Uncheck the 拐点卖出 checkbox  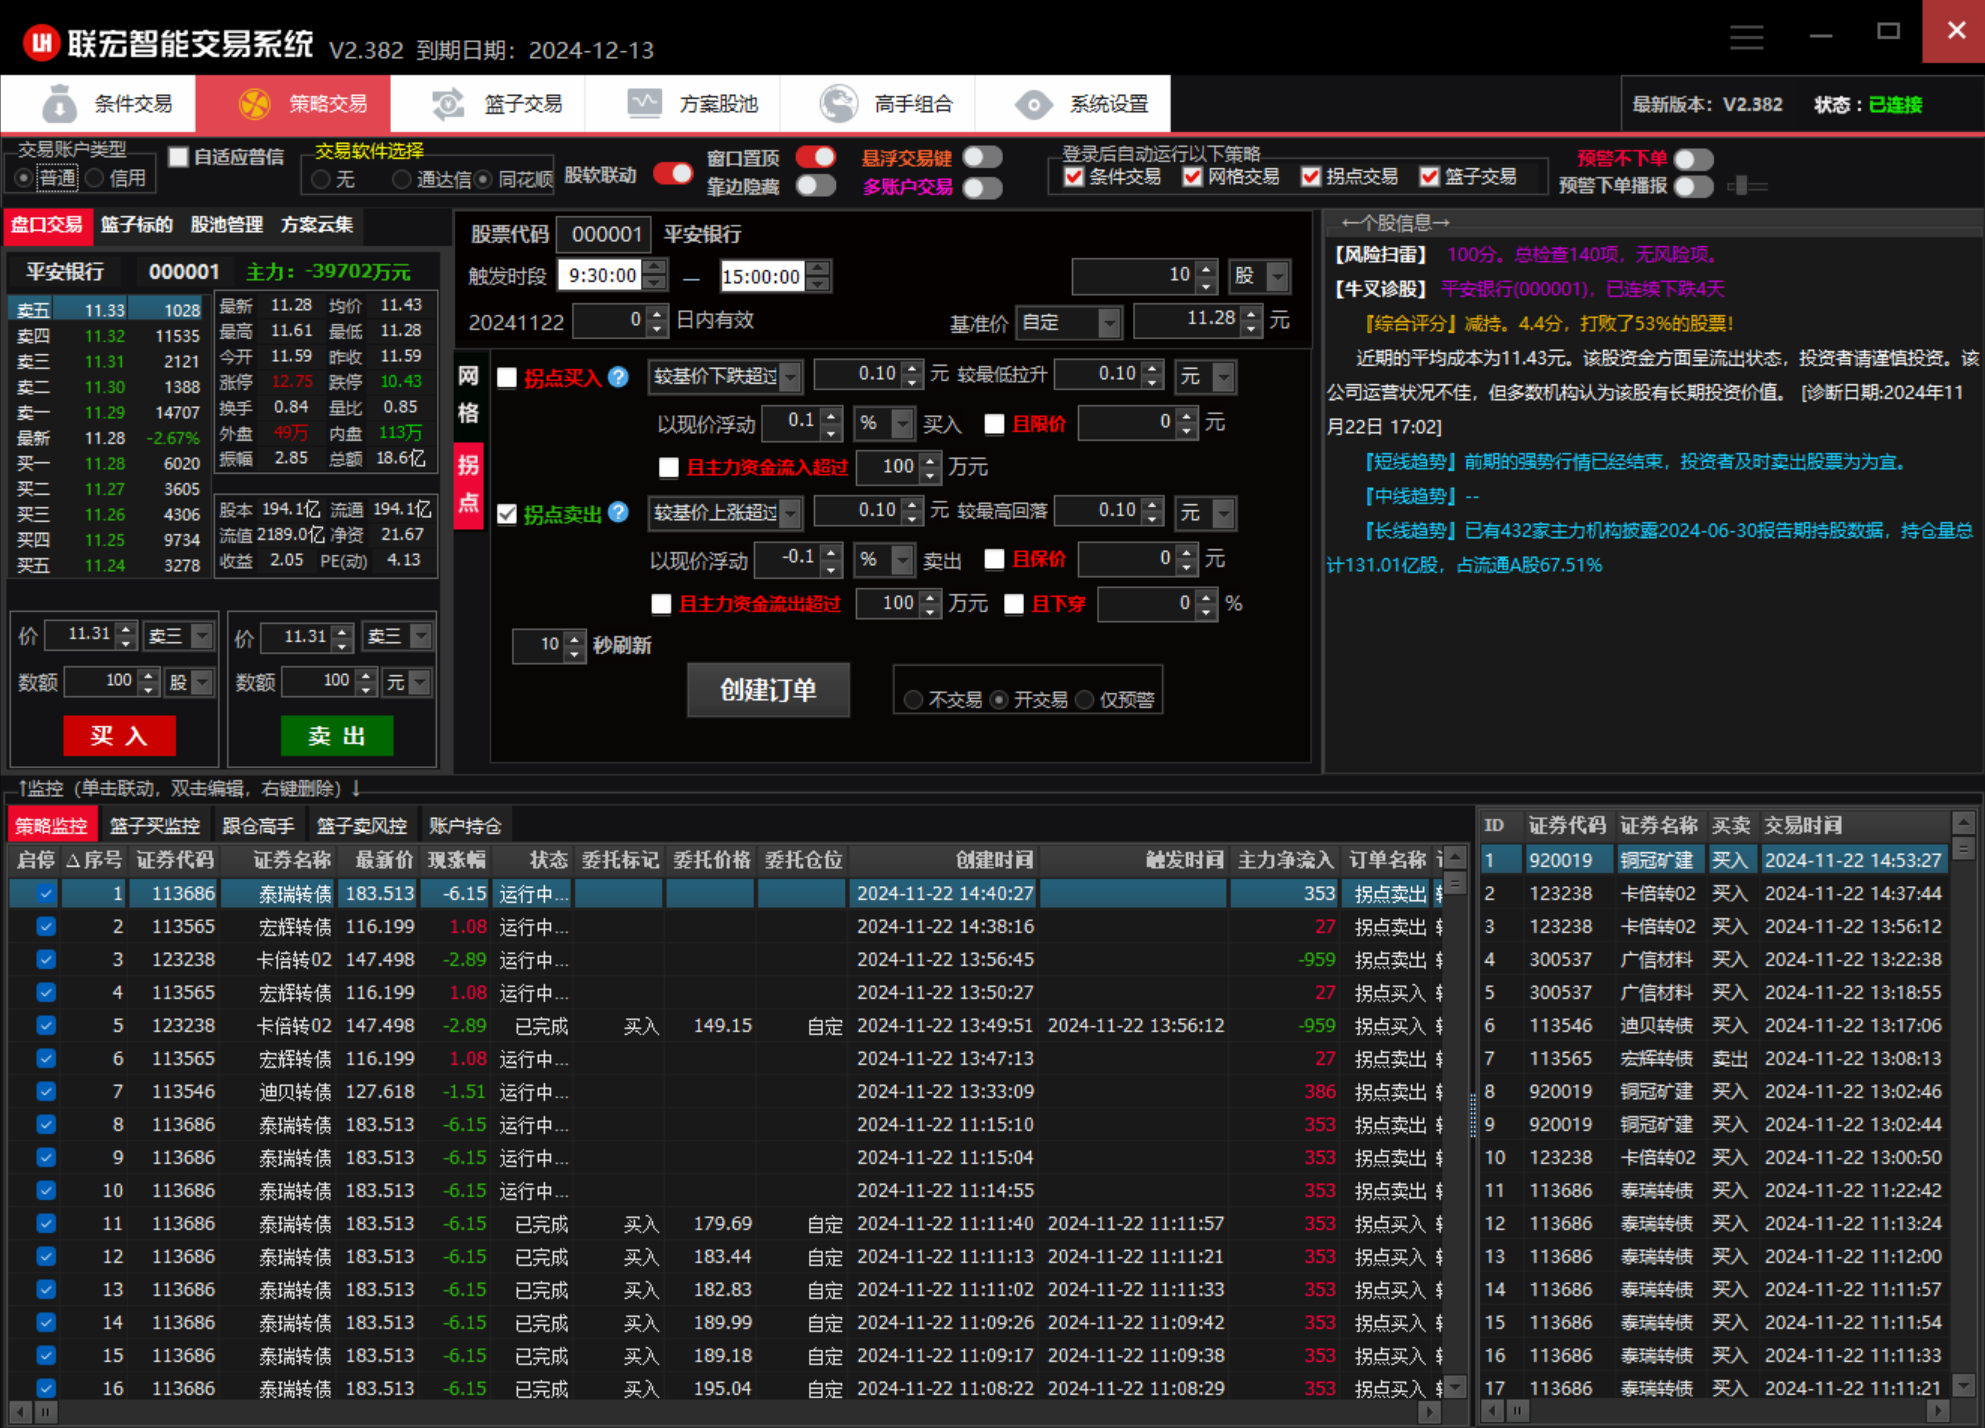click(507, 514)
